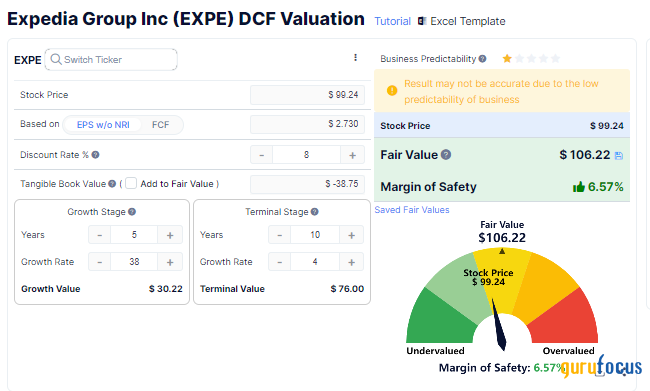Viewport: 650px width, 391px height.
Task: Decrease Growth Stage Years with minus
Action: click(x=99, y=235)
